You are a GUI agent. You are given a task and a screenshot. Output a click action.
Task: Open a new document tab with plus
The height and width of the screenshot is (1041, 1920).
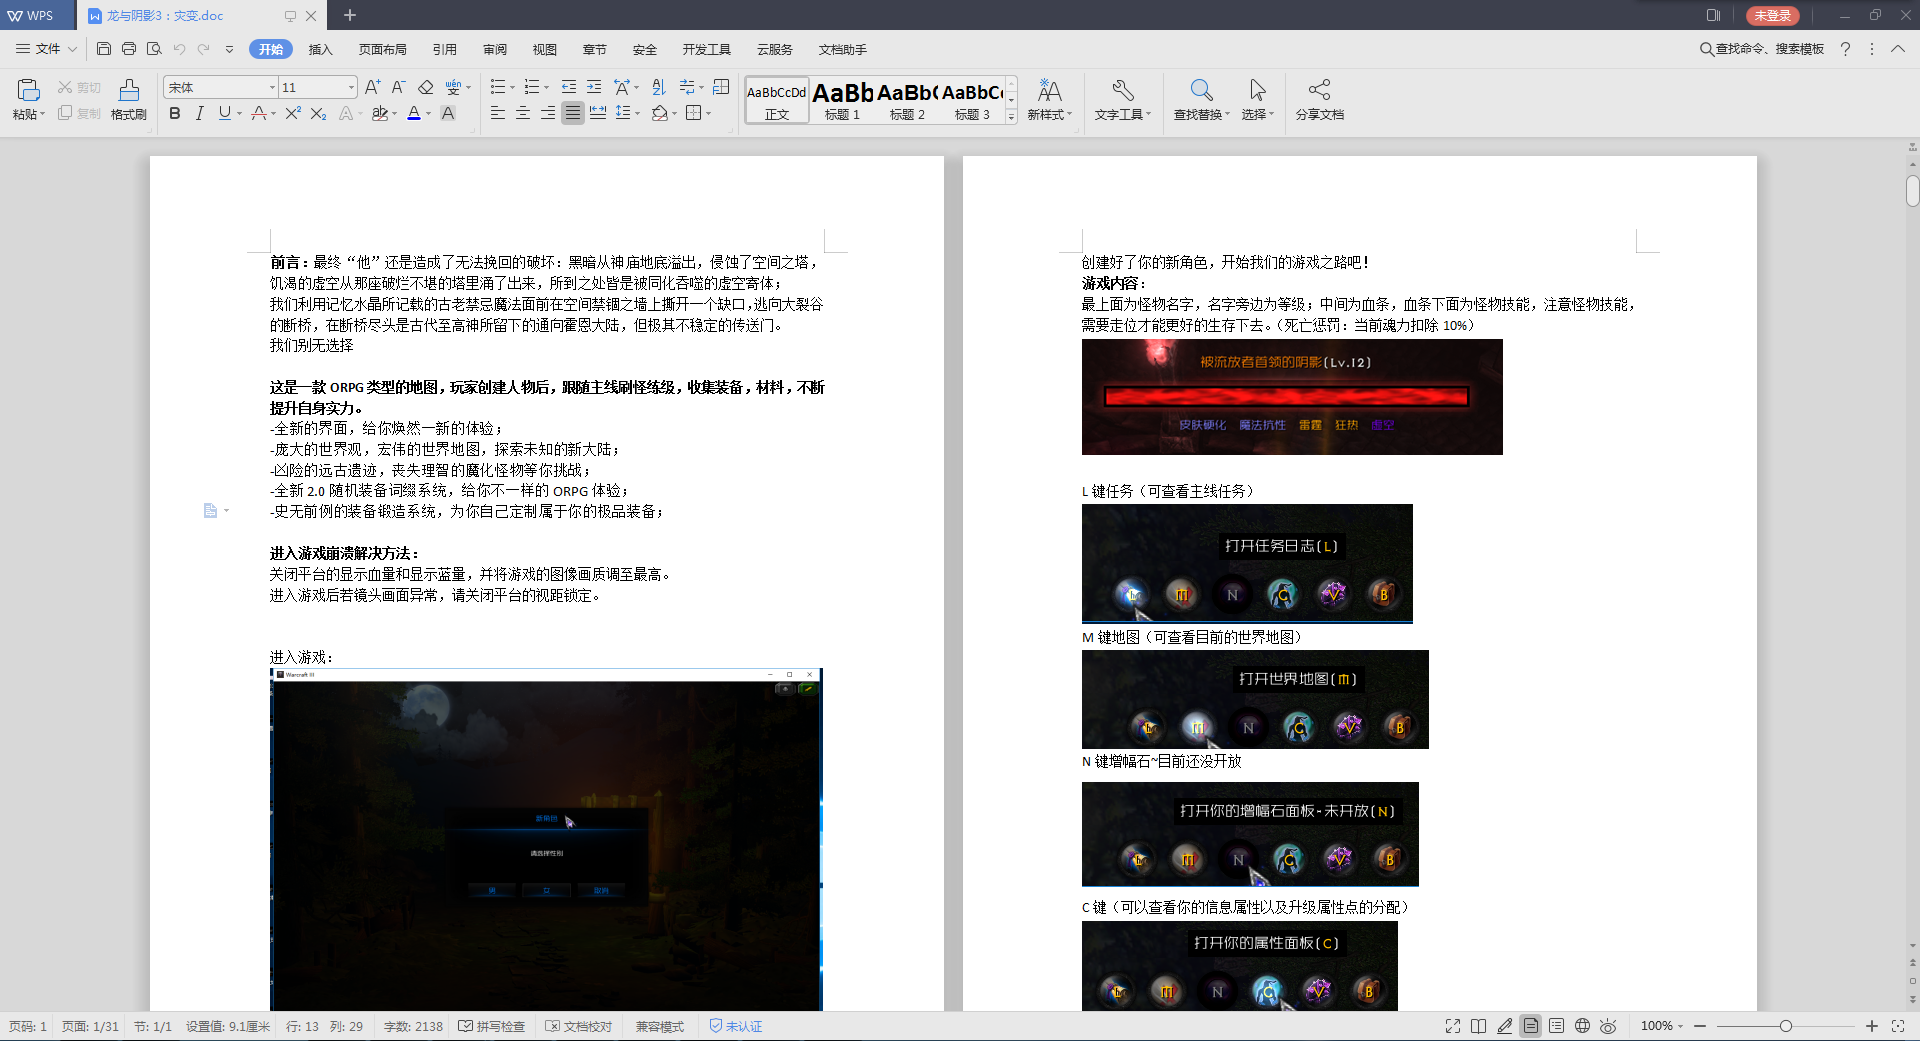[x=349, y=15]
